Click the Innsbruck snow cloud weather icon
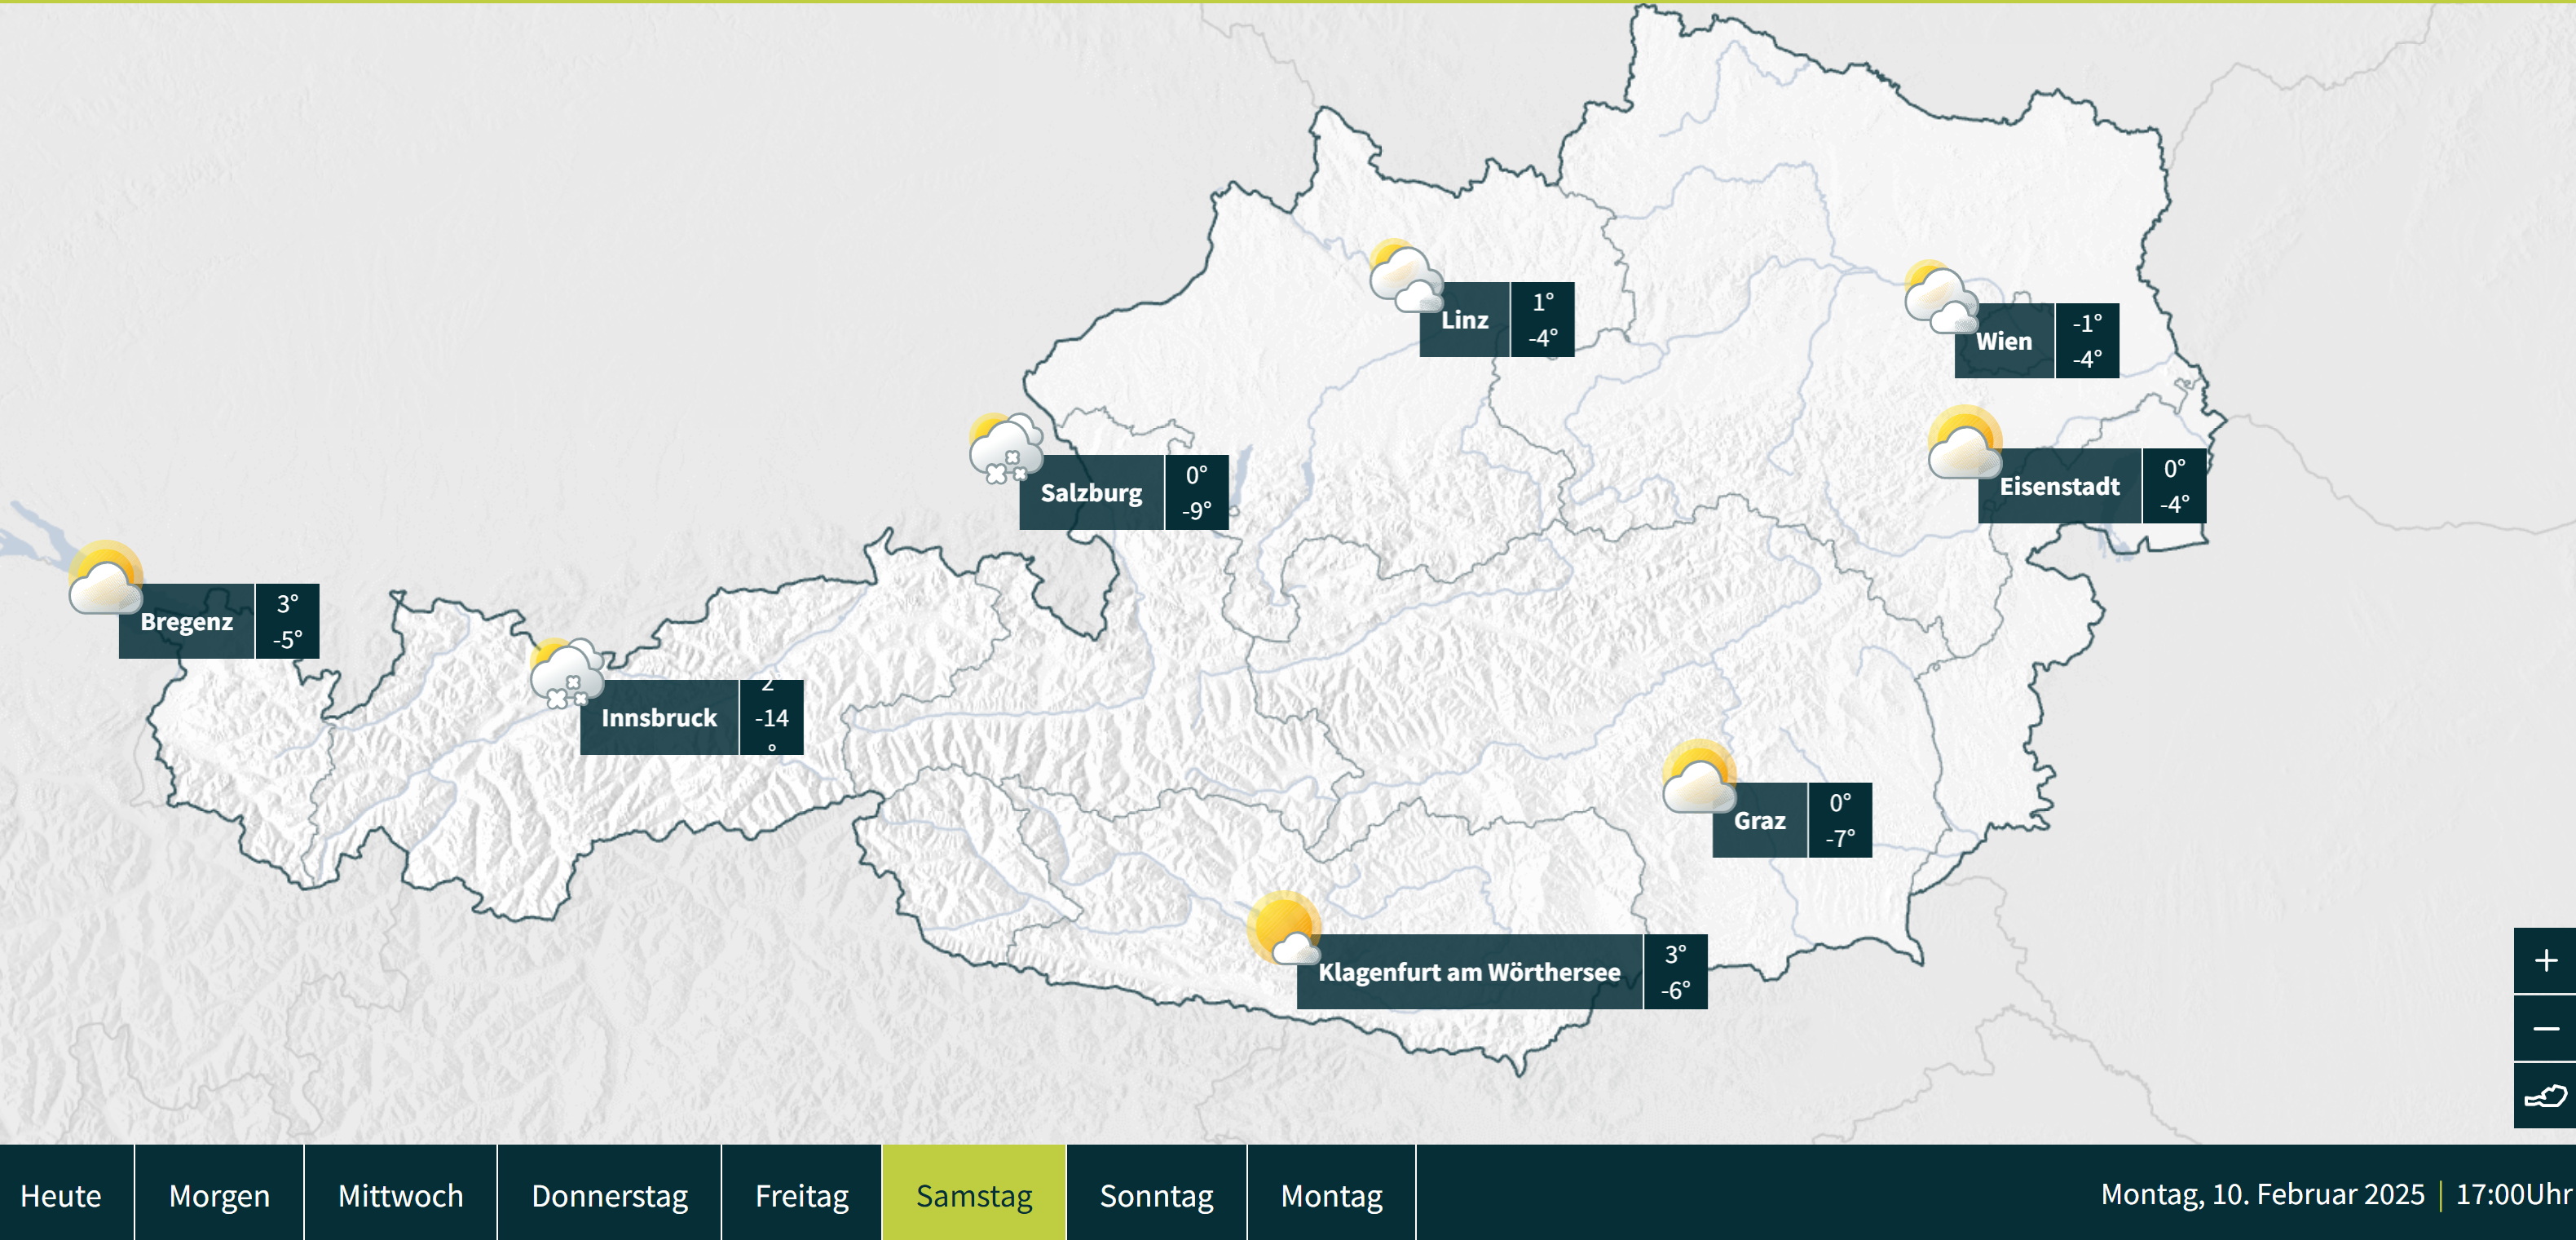Image resolution: width=2576 pixels, height=1240 pixels. point(567,675)
